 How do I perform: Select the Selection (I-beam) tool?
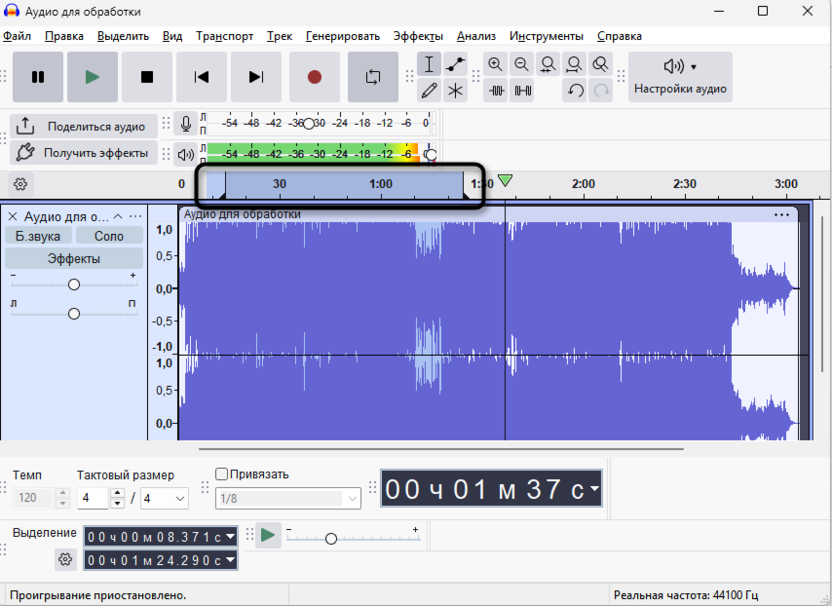[x=429, y=63]
